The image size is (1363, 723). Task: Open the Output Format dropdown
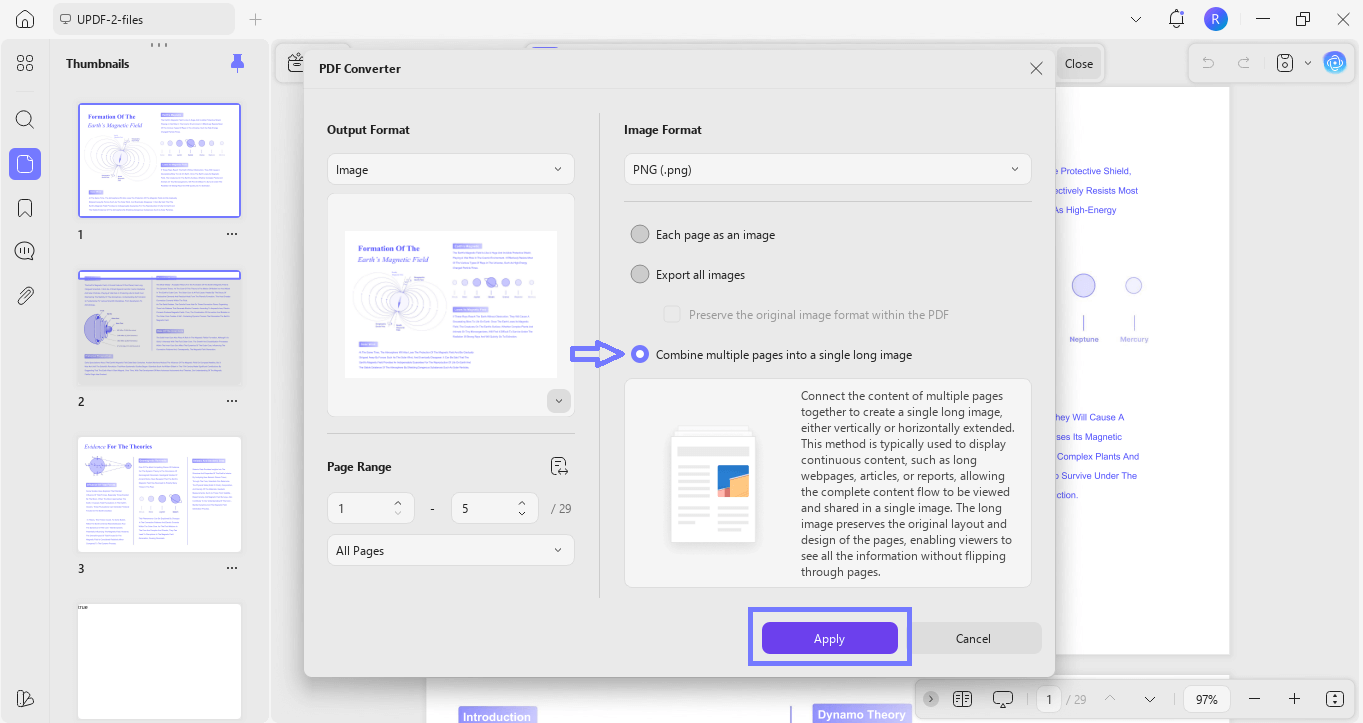[450, 168]
